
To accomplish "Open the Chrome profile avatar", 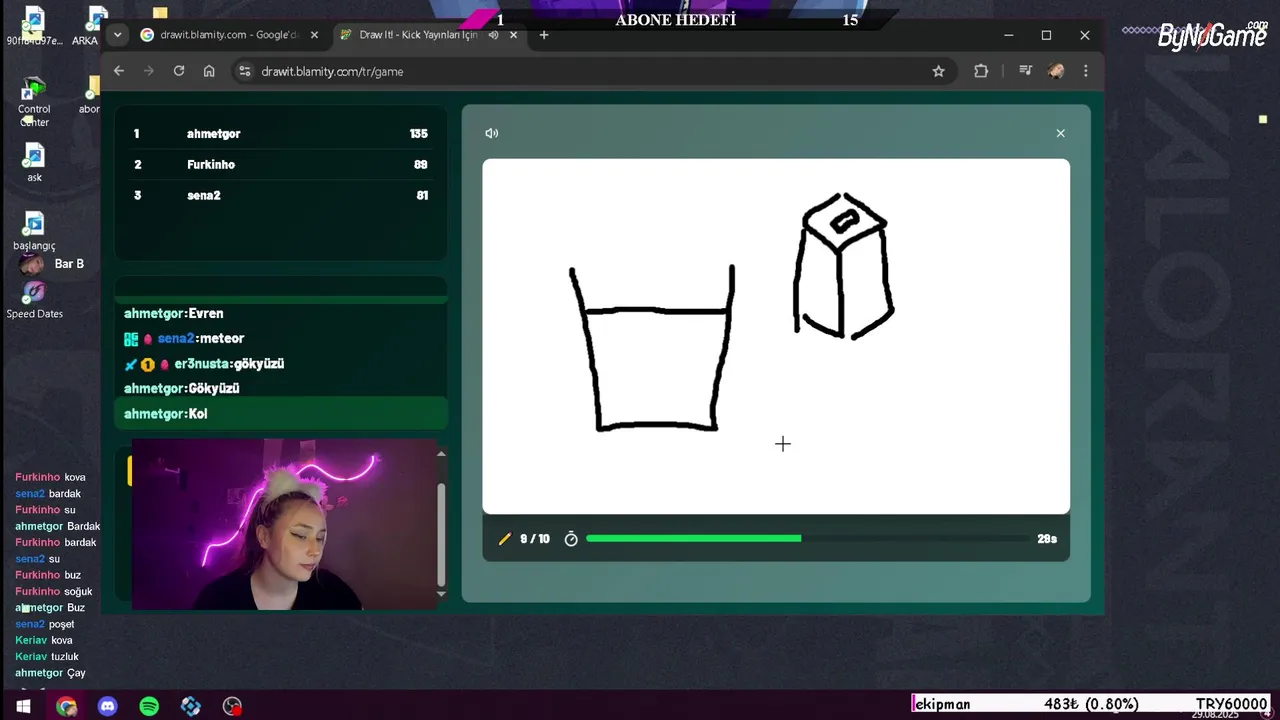I will click(x=1056, y=71).
